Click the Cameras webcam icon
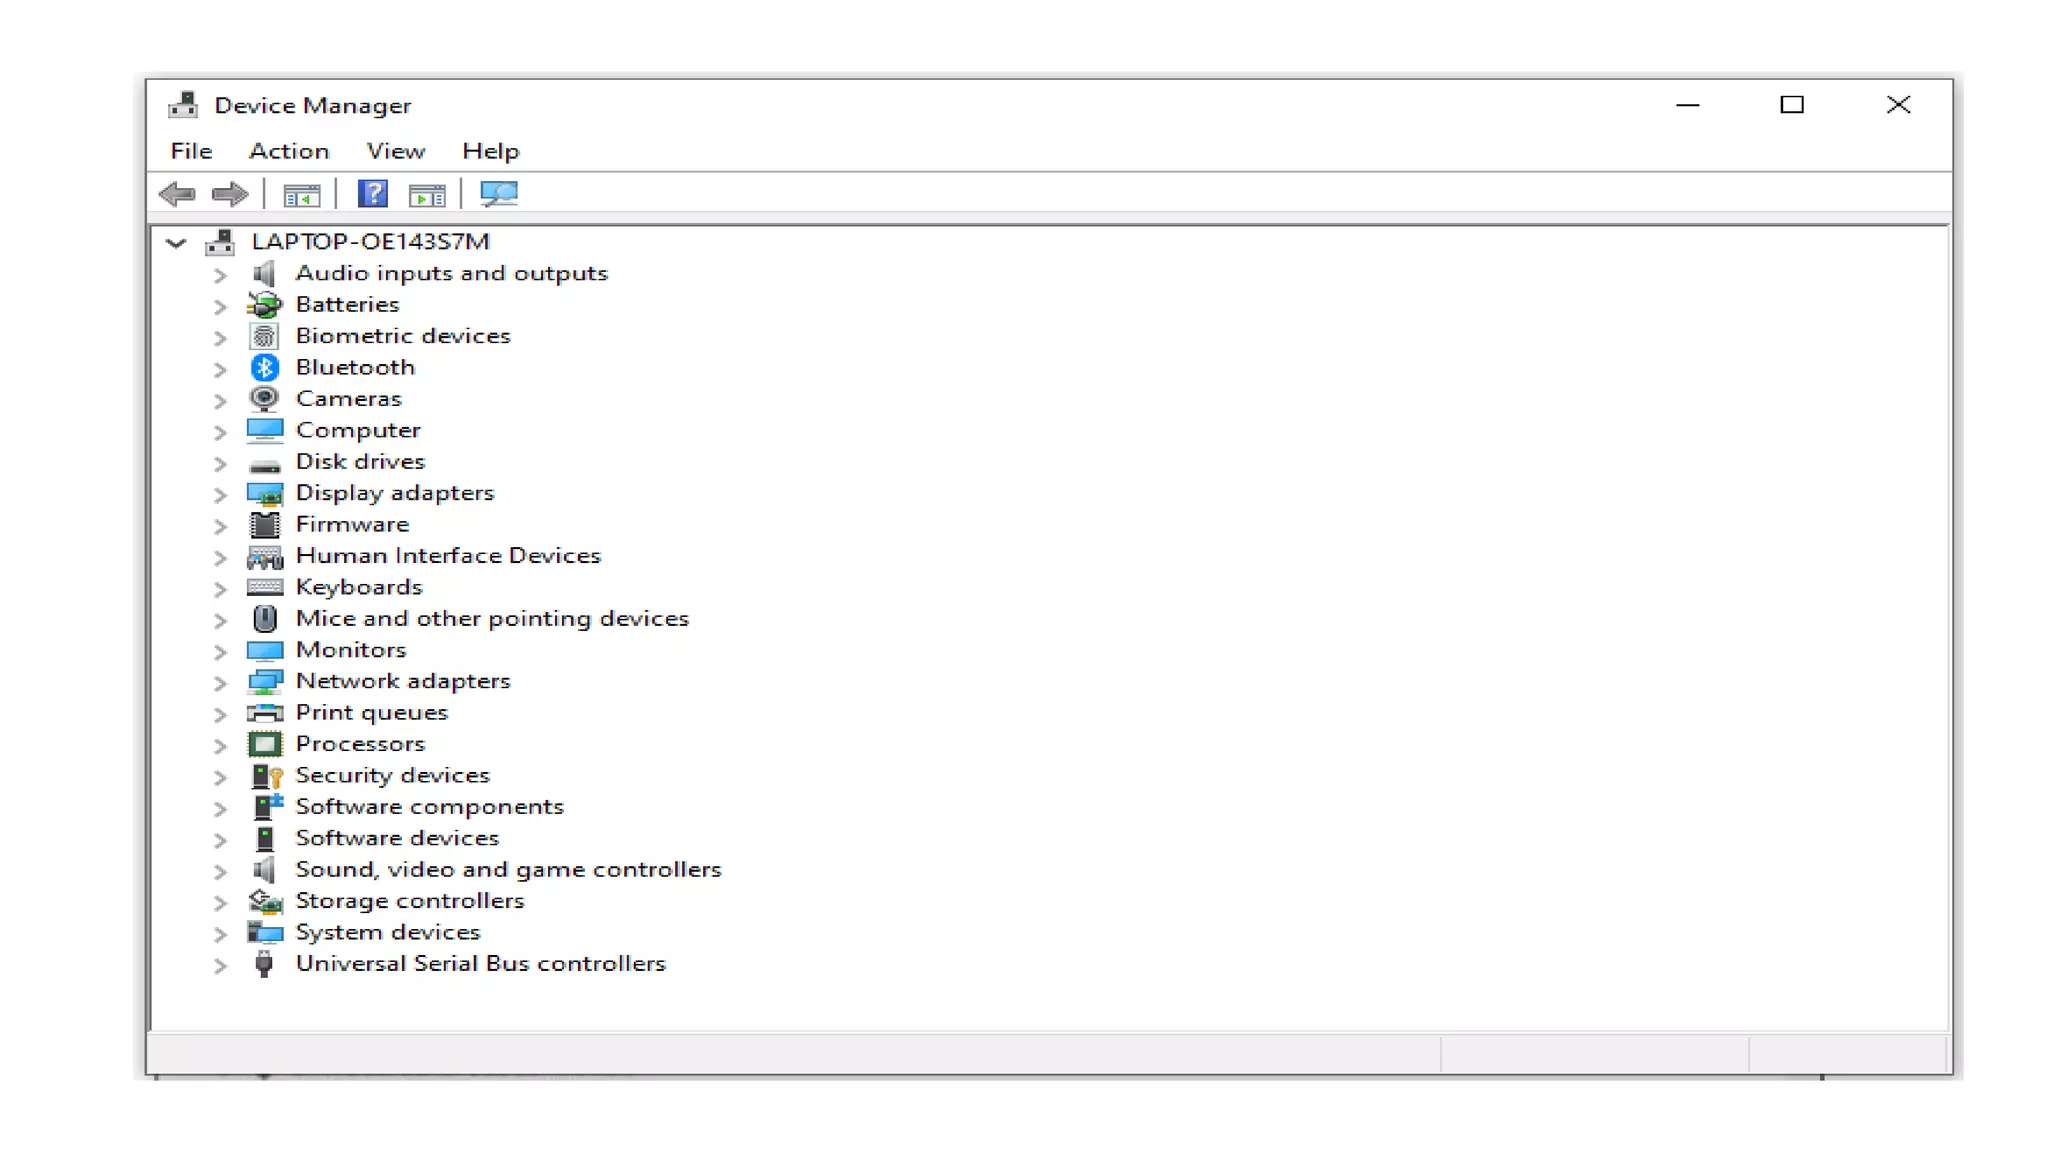Screen dimensions: 2048x1152 coord(265,399)
